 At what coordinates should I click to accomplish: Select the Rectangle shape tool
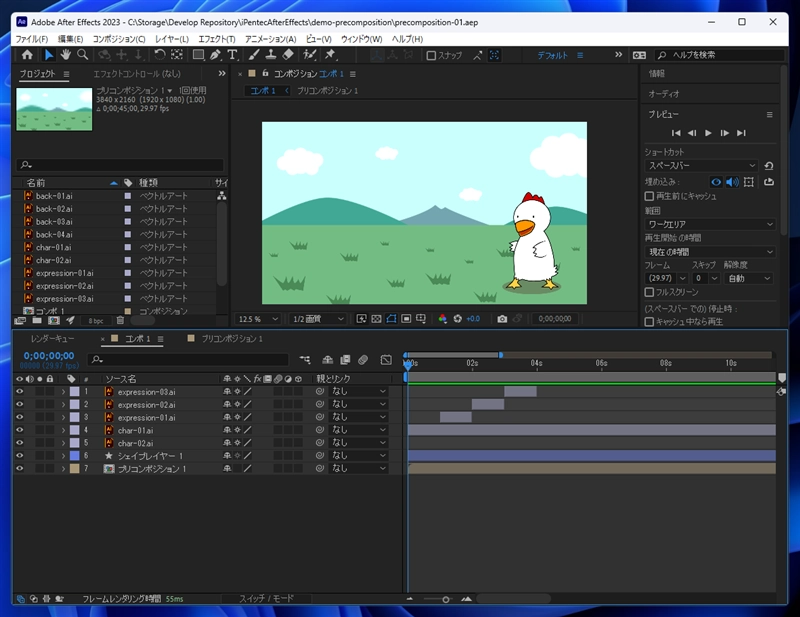click(x=198, y=55)
